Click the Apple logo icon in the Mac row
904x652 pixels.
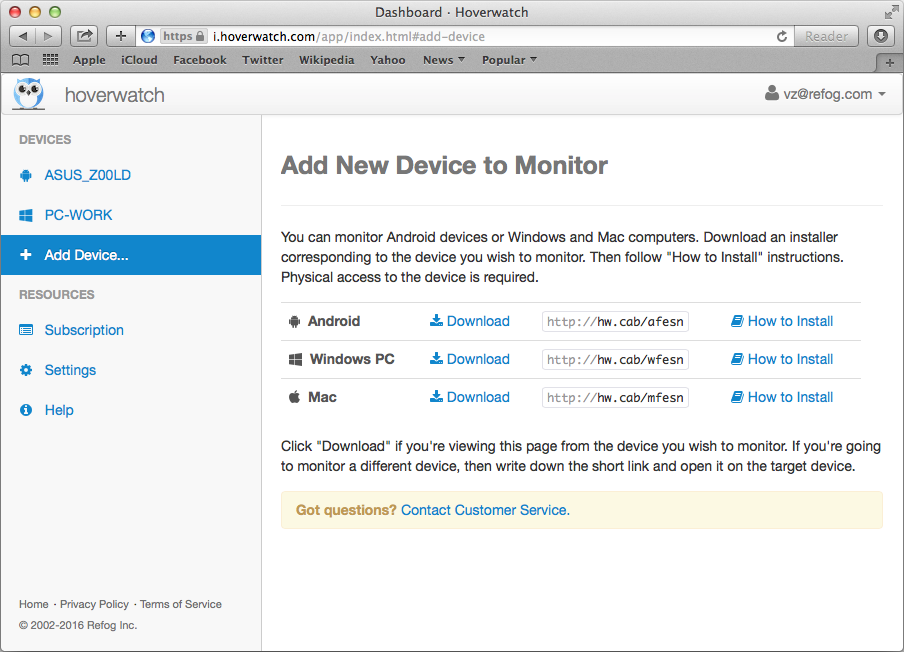[295, 397]
